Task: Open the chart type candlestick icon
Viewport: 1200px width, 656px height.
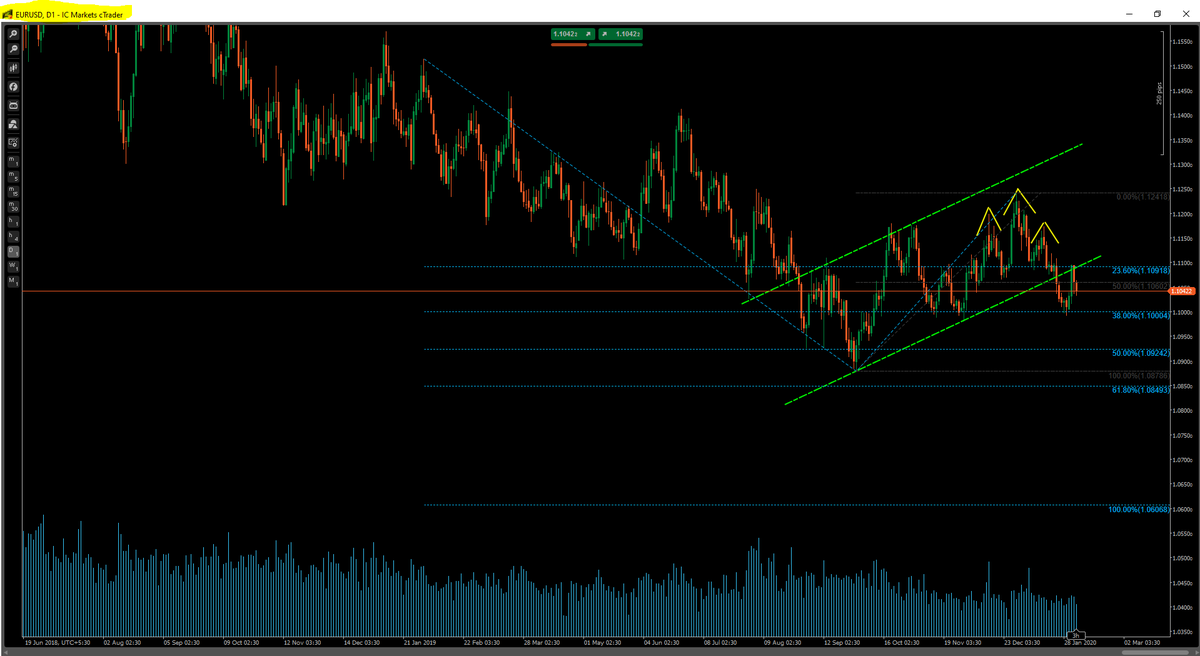Action: (x=13, y=67)
